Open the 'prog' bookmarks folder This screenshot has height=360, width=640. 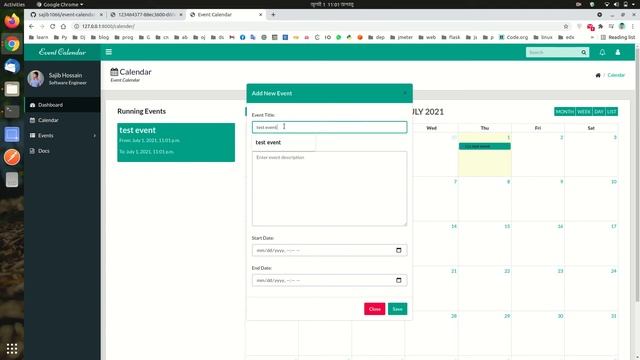pyautogui.click(x=124, y=37)
